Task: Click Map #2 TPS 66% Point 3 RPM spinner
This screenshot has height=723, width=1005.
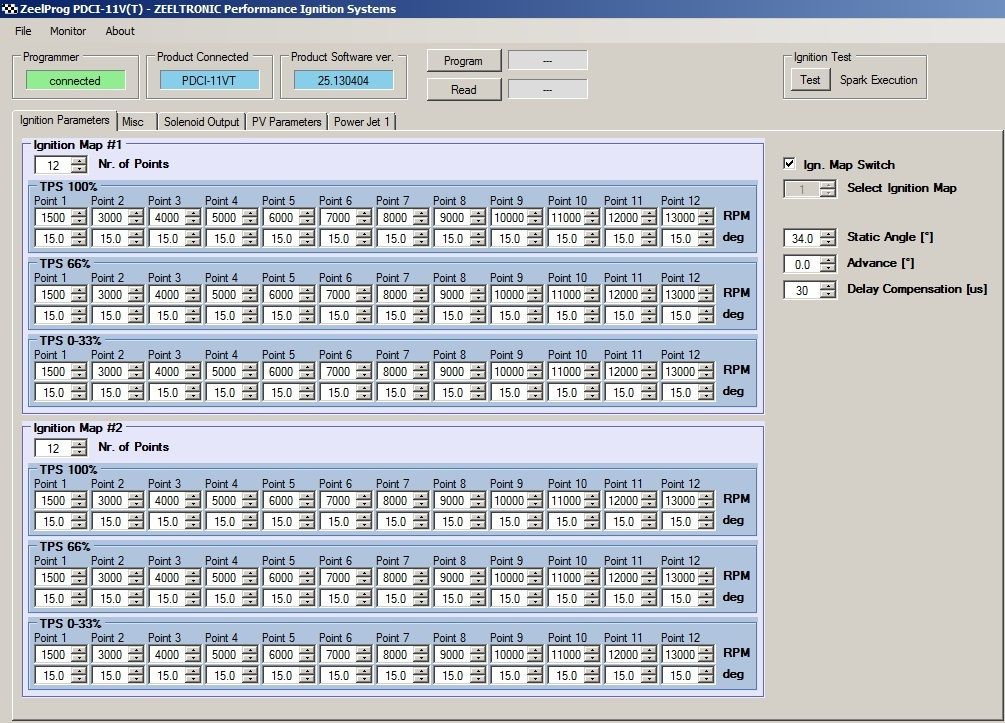Action: pyautogui.click(x=193, y=578)
